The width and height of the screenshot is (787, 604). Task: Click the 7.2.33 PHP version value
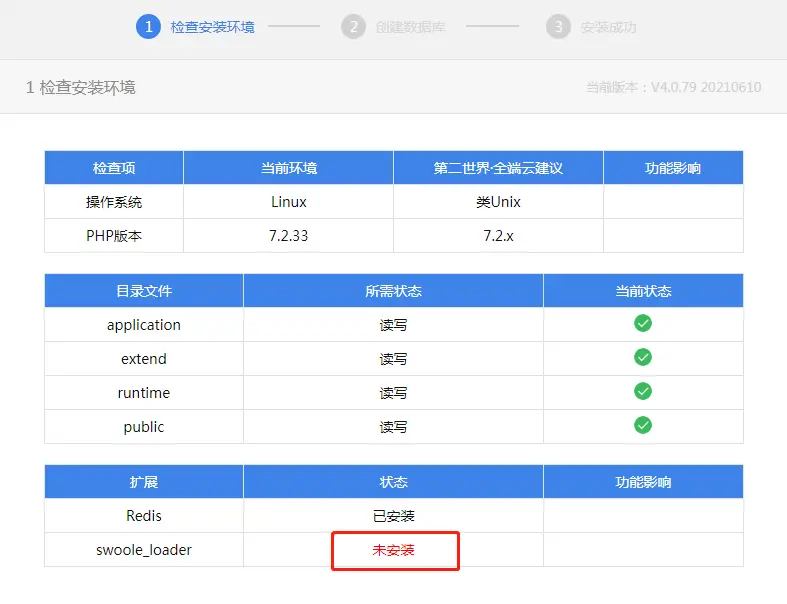[x=289, y=236]
